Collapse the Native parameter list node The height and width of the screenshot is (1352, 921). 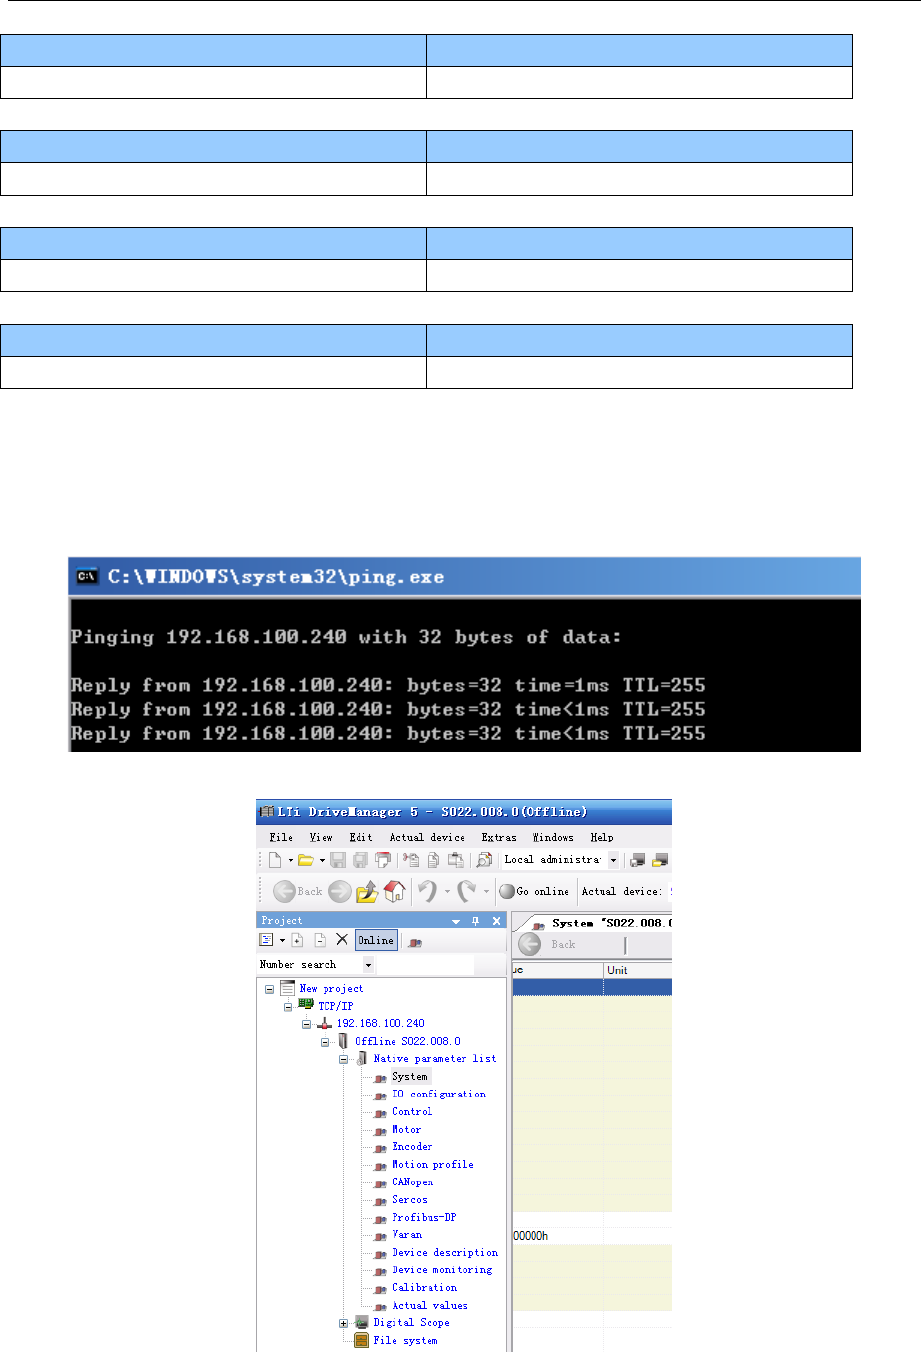point(343,1059)
